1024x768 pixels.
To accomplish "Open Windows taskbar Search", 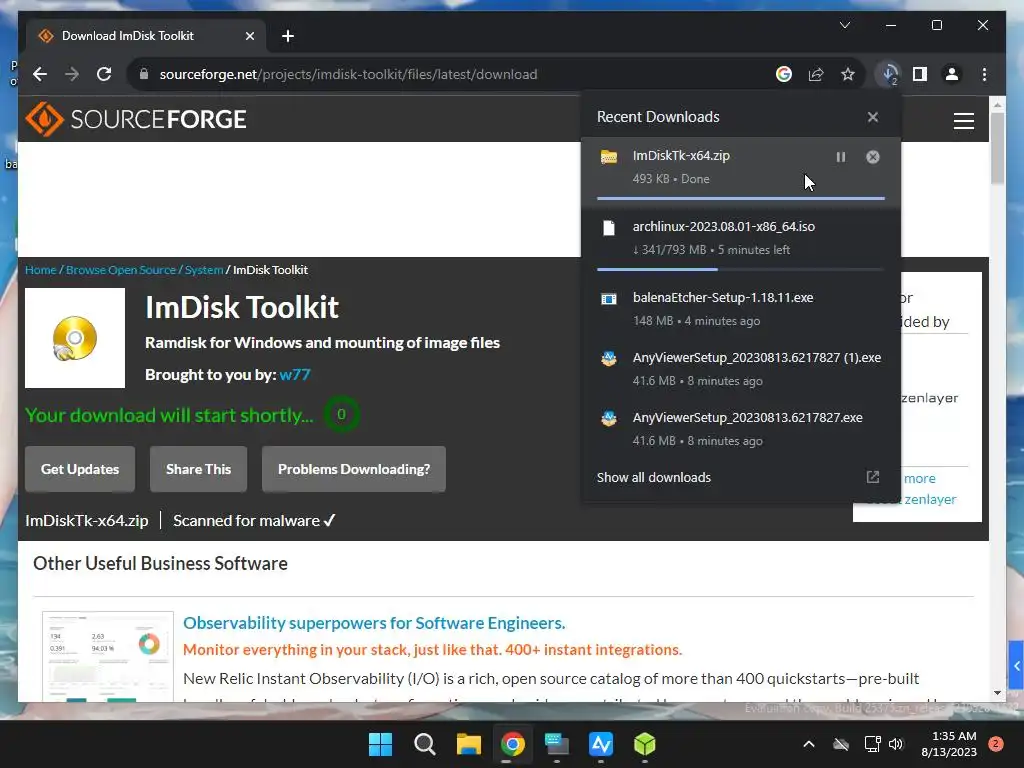I will (424, 744).
